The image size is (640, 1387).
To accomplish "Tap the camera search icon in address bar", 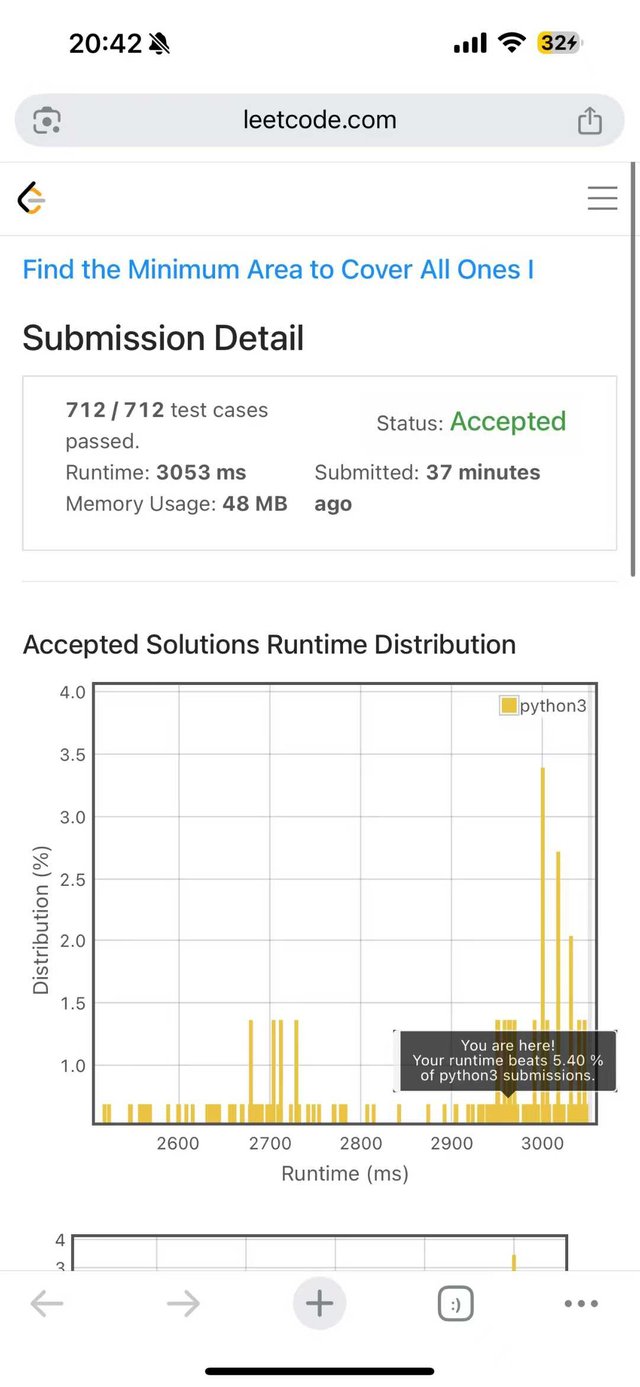I will [x=47, y=121].
